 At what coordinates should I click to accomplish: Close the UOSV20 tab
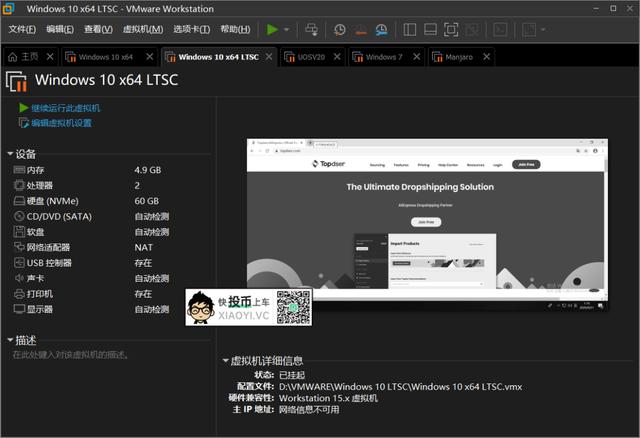[x=337, y=57]
